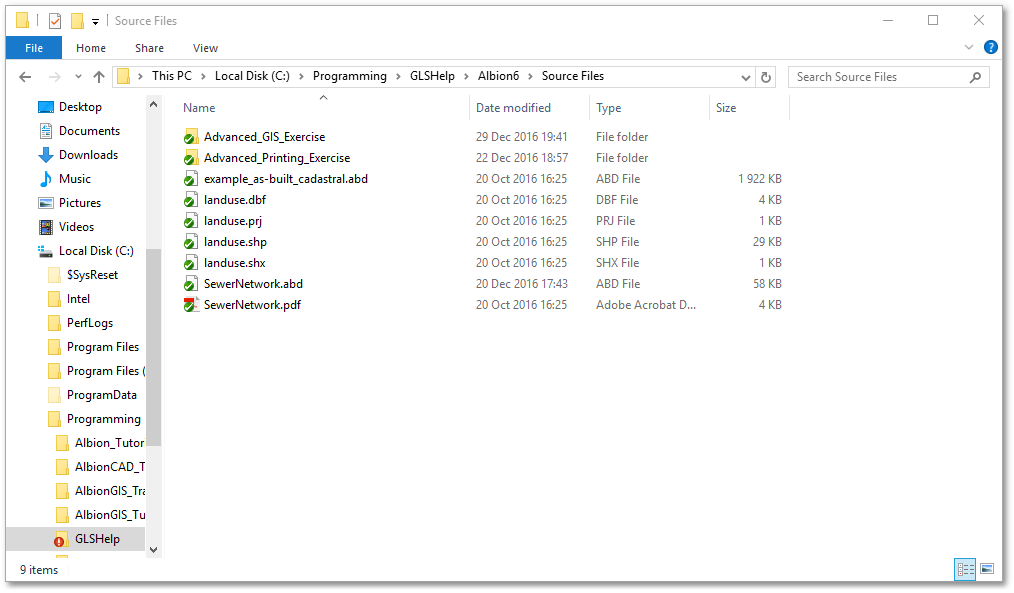
Task: Click the New folder quick access icon
Action: click(78, 21)
